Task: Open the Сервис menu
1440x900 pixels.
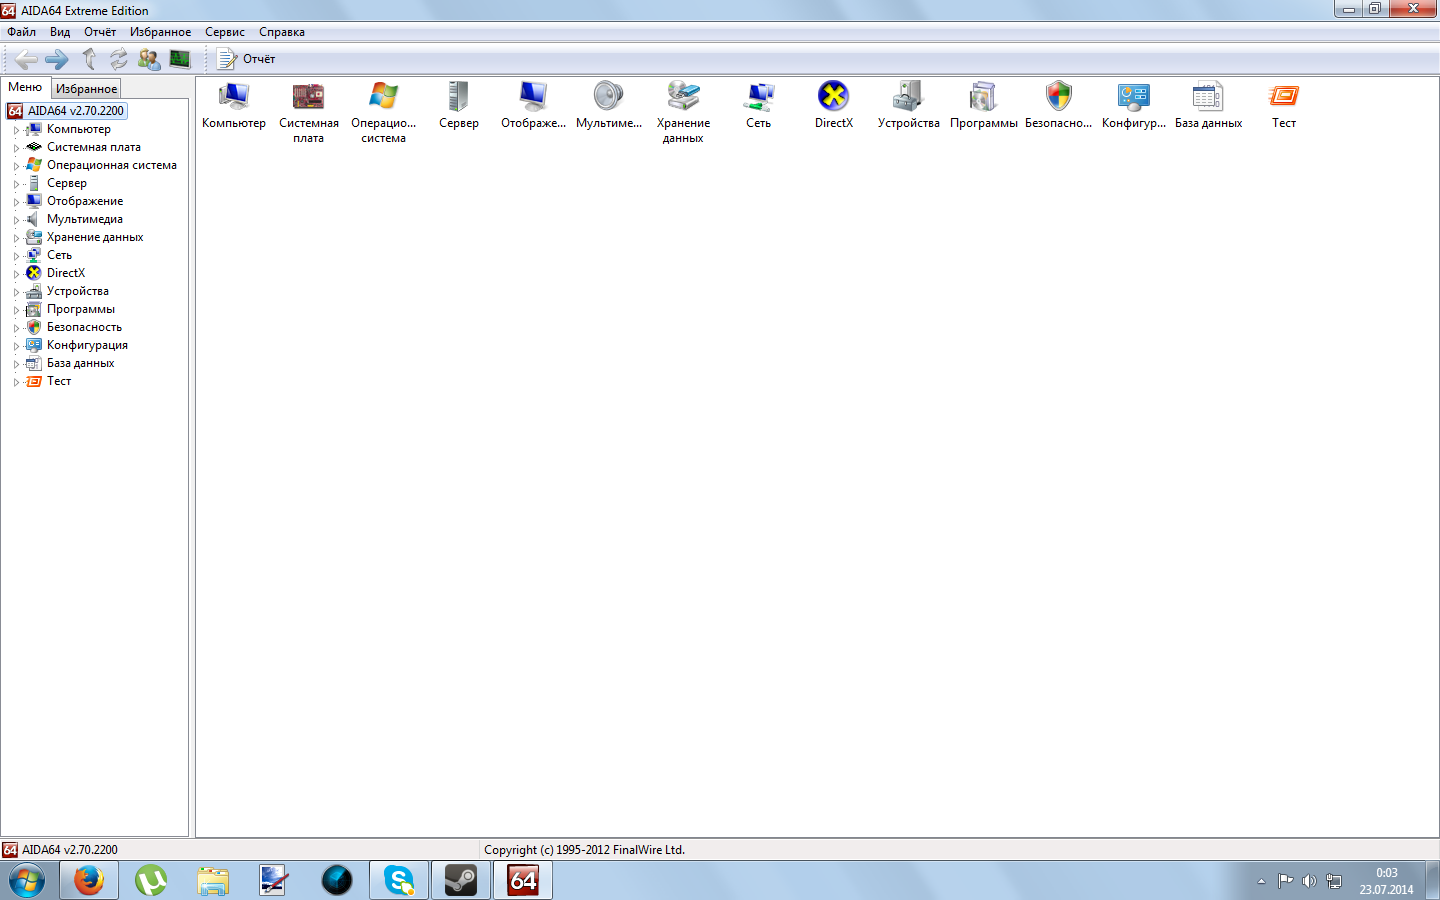Action: (225, 32)
